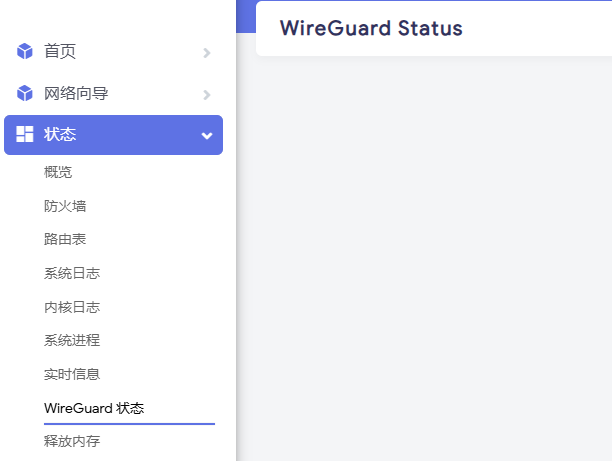The width and height of the screenshot is (612, 461).
Task: View the 系统日志 page
Action: point(72,273)
